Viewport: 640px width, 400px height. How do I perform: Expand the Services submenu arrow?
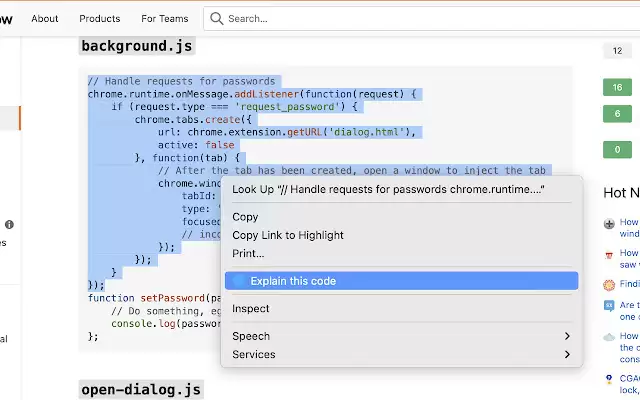pos(567,354)
